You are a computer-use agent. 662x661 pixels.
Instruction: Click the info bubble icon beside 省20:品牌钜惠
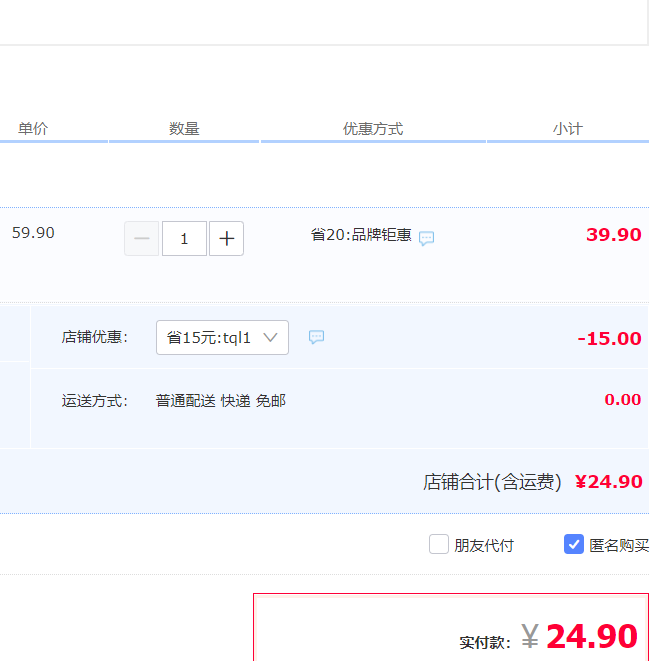coord(426,239)
